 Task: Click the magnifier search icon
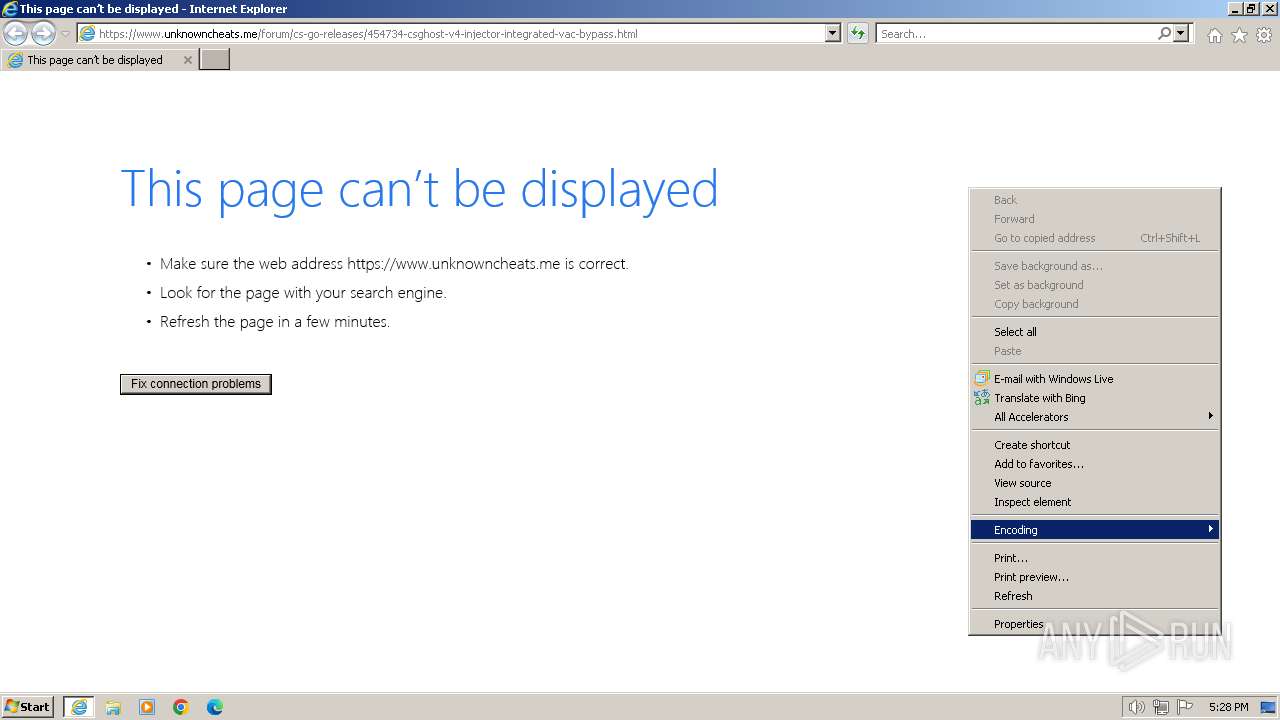coord(1164,33)
